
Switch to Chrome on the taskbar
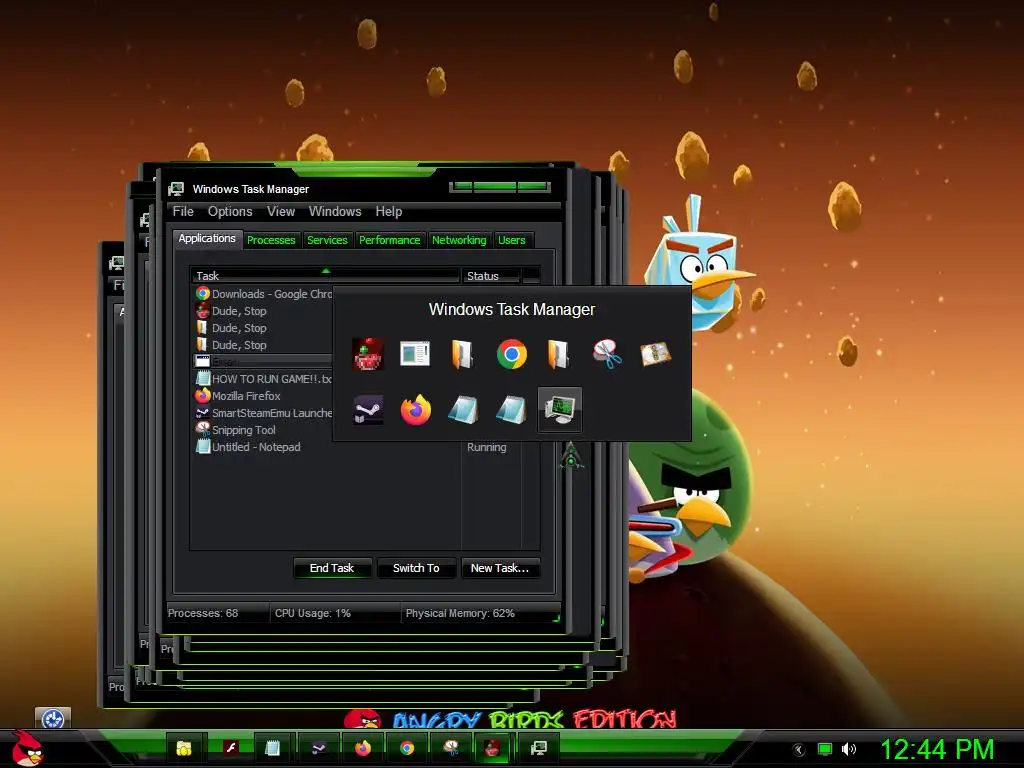coord(406,748)
